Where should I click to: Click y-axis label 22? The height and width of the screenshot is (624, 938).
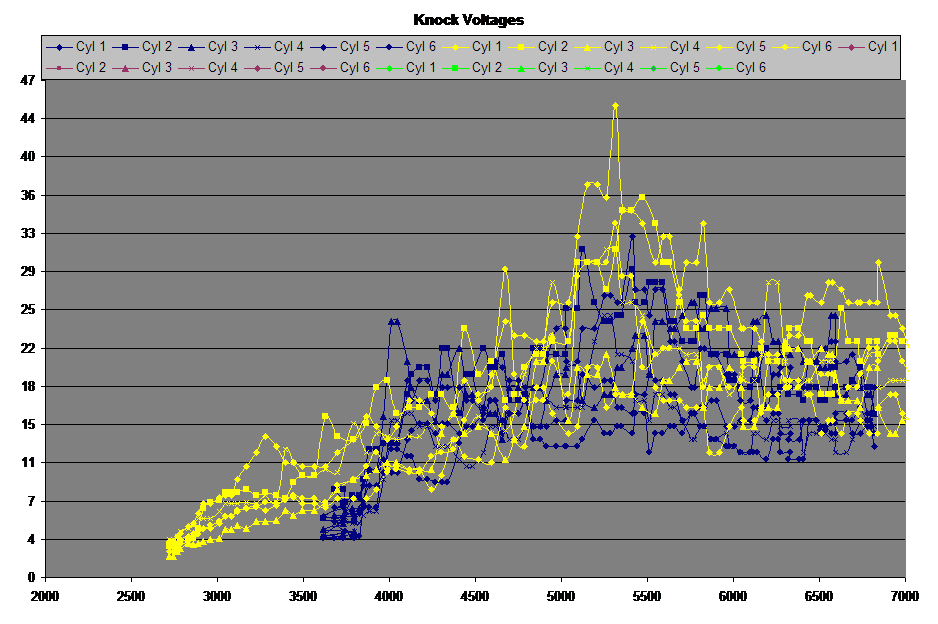coord(28,348)
